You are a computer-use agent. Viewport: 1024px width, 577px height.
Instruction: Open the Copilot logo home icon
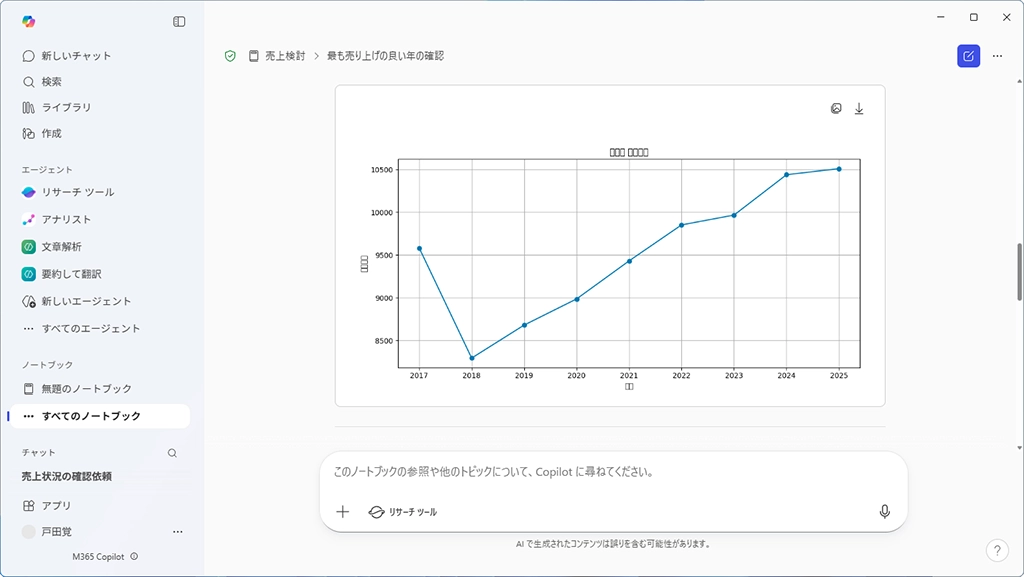[x=28, y=21]
